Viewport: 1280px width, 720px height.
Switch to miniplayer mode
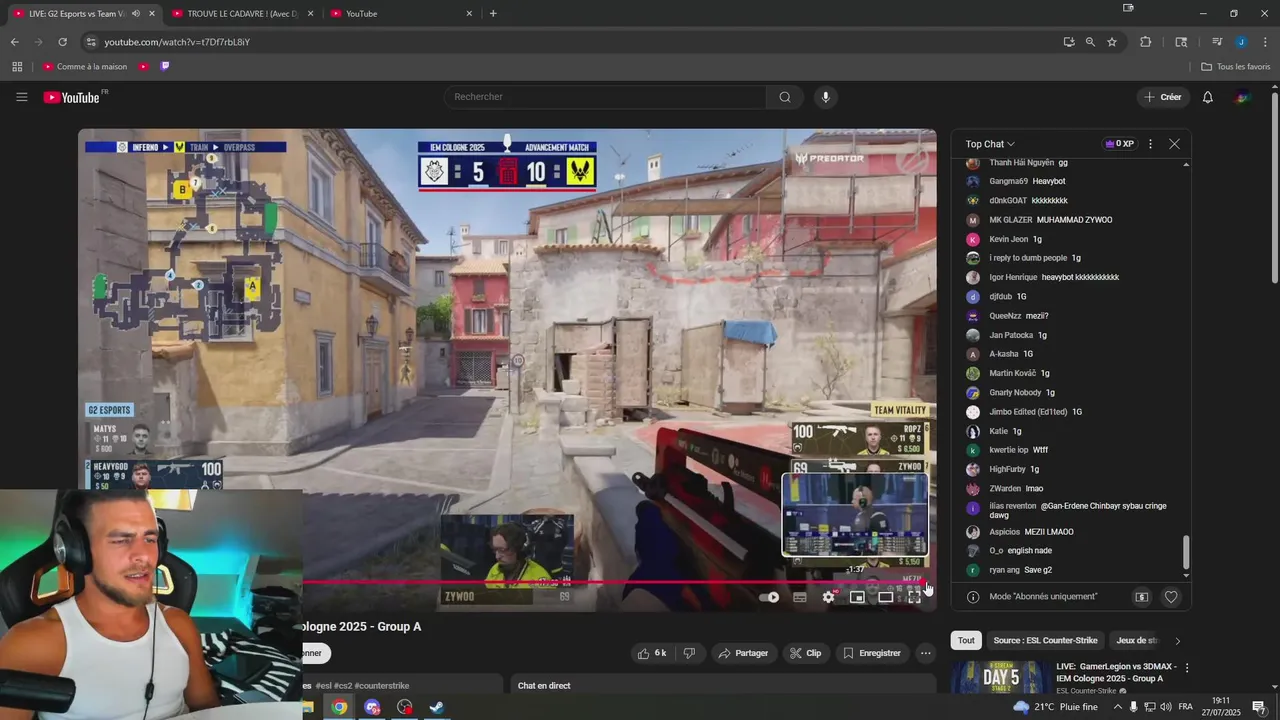click(x=857, y=597)
